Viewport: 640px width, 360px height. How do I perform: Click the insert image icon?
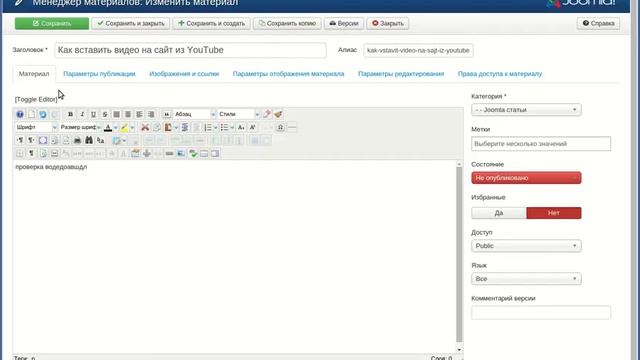click(181, 153)
